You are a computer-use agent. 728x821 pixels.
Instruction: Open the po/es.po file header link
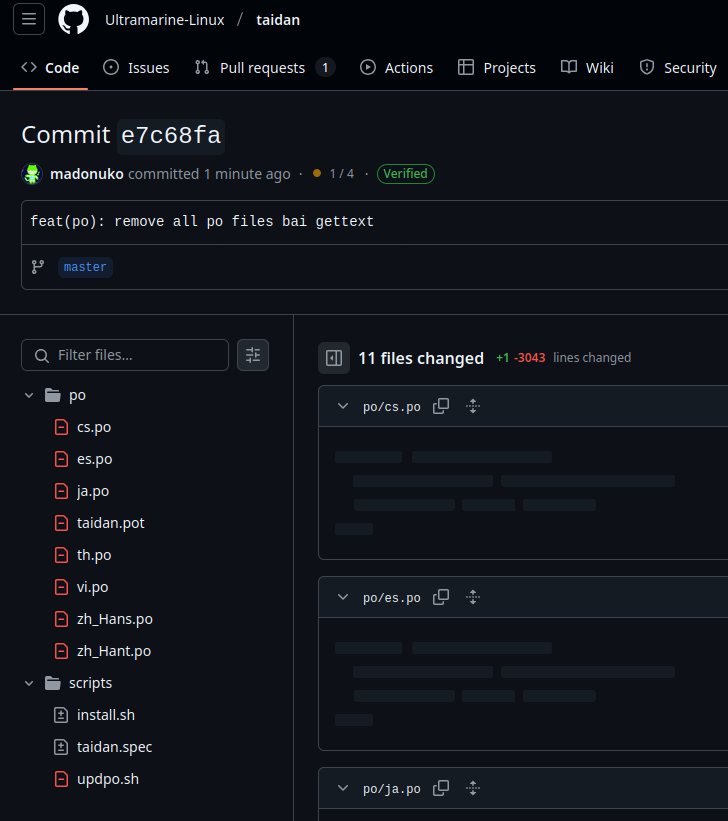click(392, 598)
